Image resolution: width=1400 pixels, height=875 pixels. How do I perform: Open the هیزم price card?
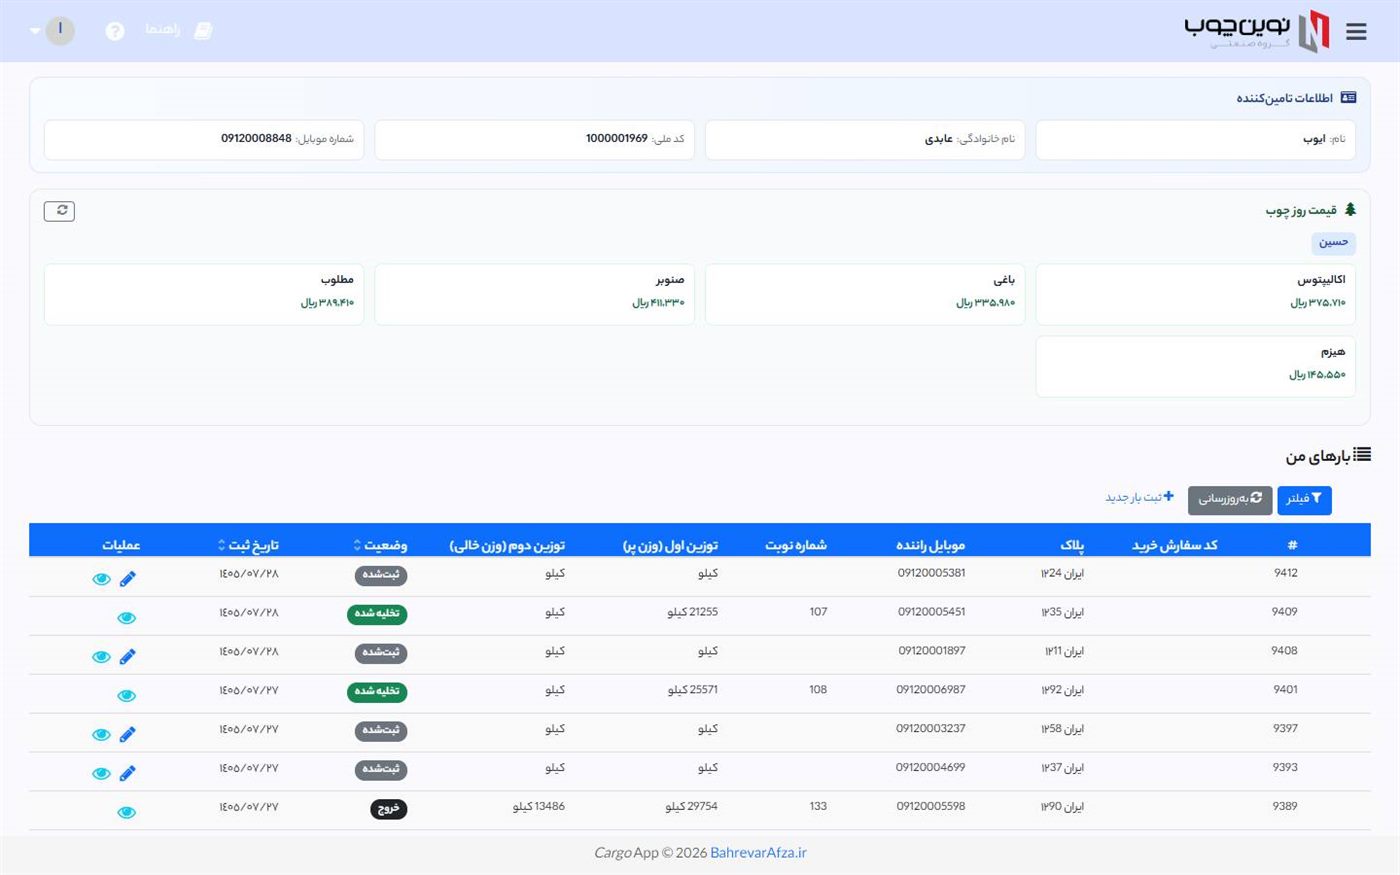[x=1195, y=366]
